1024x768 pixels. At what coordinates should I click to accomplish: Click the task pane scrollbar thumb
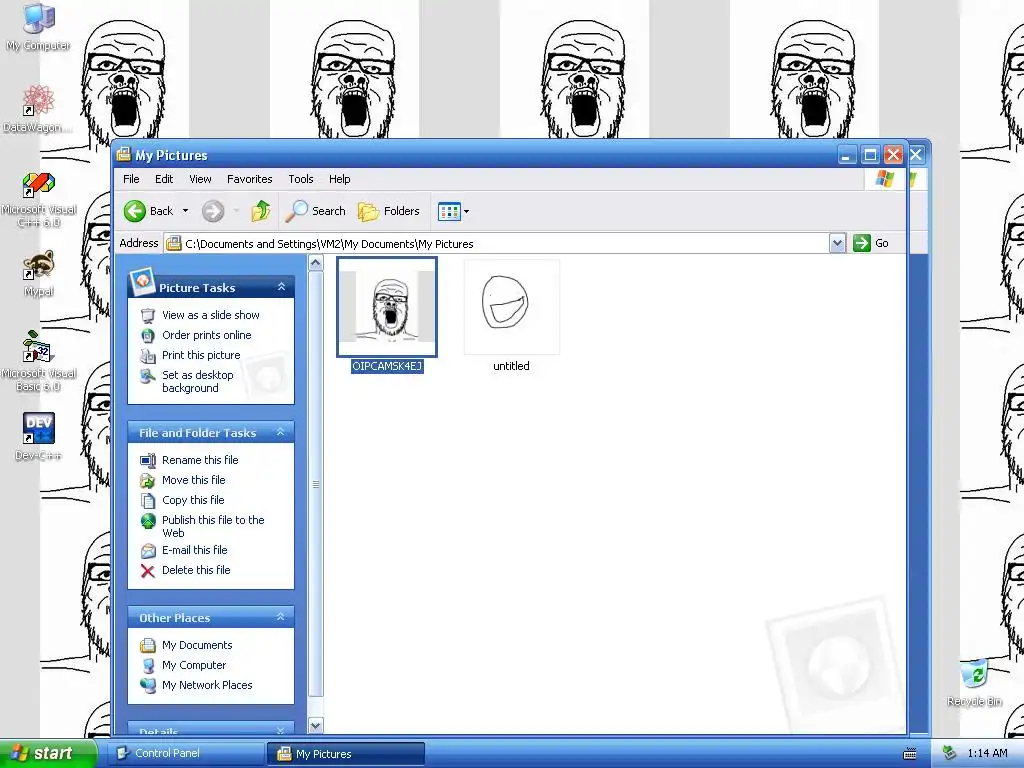tap(315, 484)
